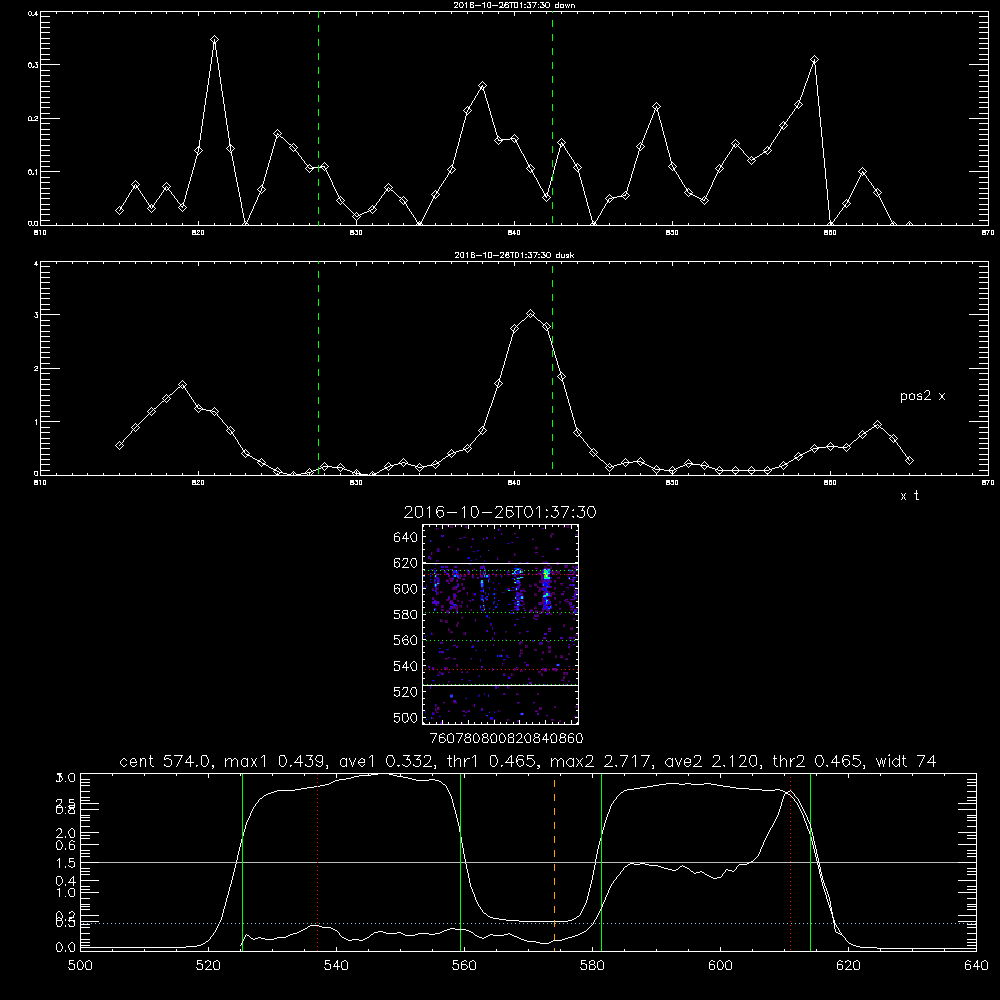This screenshot has width=1000, height=1000.
Task: Click the '560' y-axis label beside the spectrogram image
Action: [406, 640]
